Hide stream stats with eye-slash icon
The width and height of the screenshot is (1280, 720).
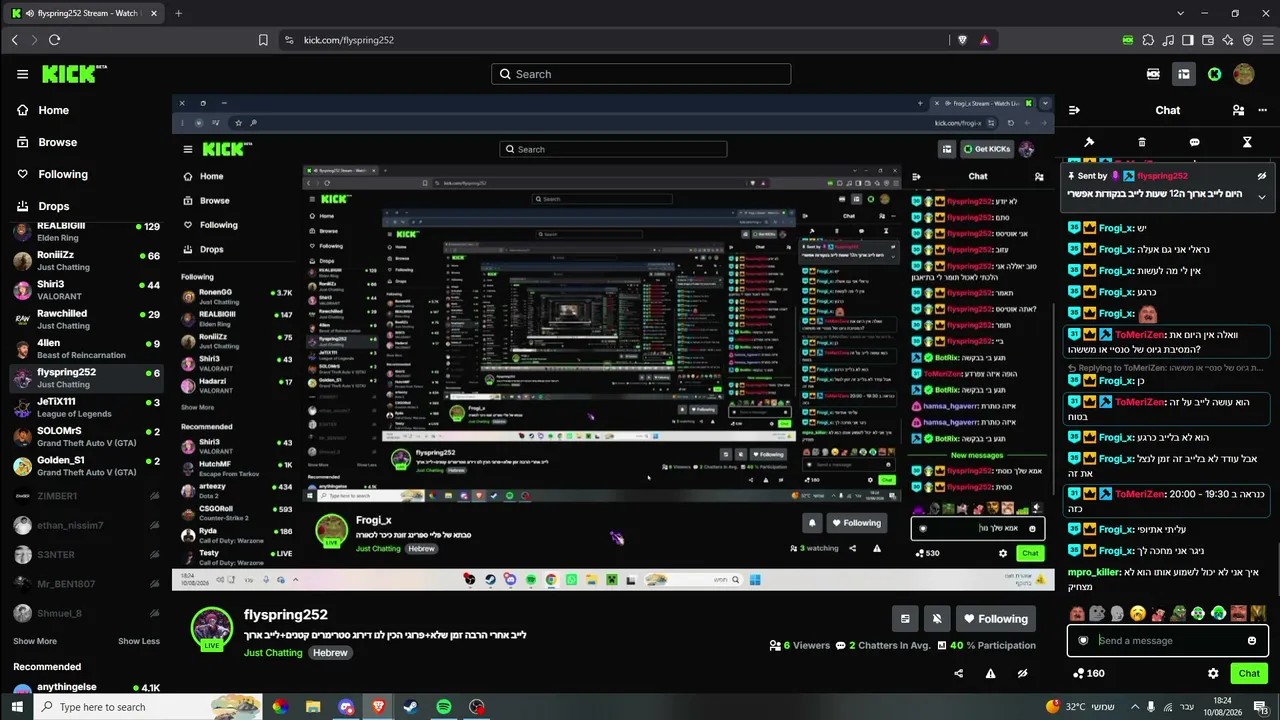pos(1022,674)
